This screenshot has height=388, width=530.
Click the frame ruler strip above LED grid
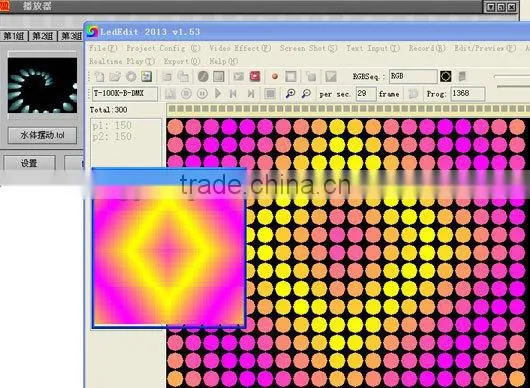click(348, 108)
